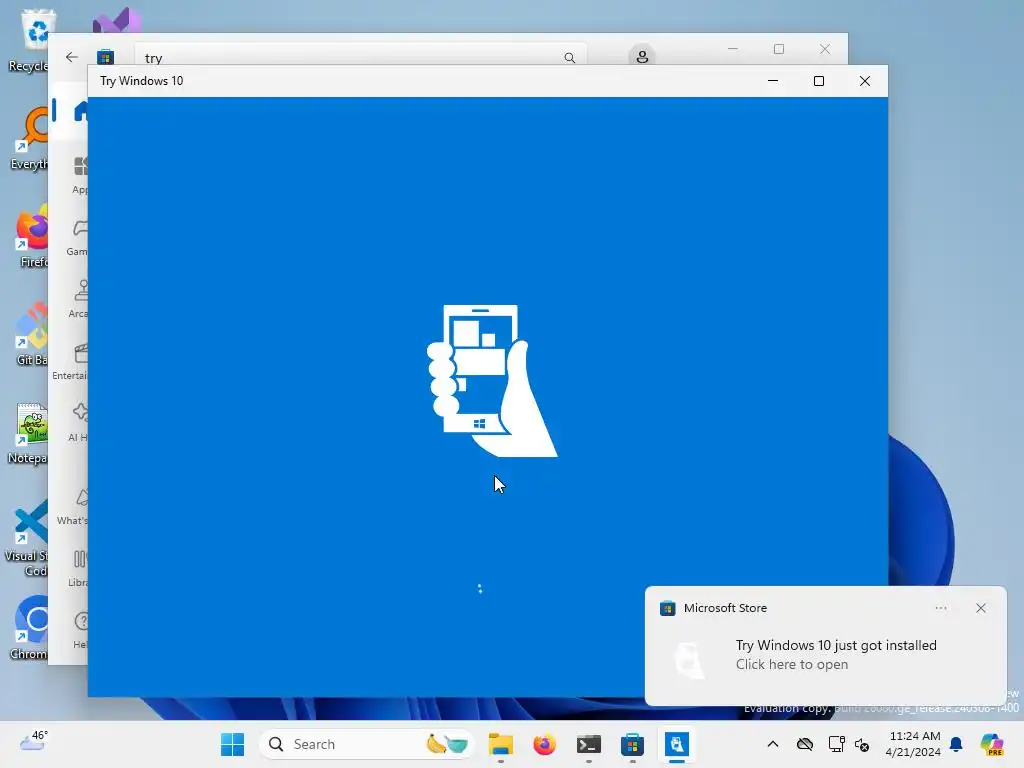Open Copilot preview from the taskbar
Viewport: 1024px width, 768px height.
(992, 744)
